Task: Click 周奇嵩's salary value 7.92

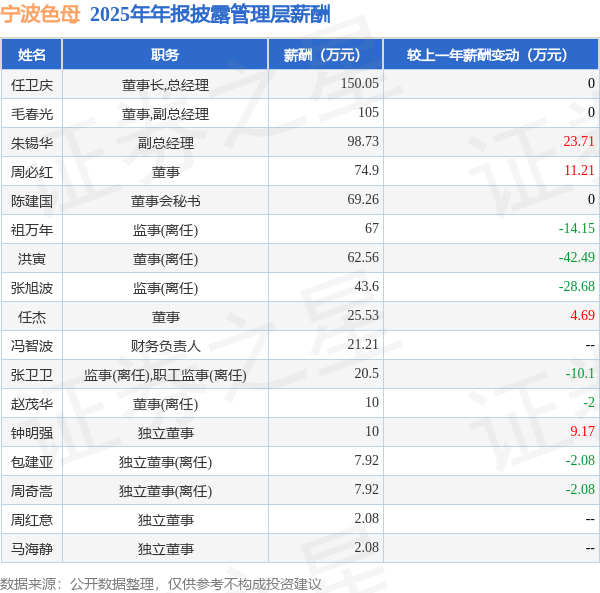Action: point(367,490)
